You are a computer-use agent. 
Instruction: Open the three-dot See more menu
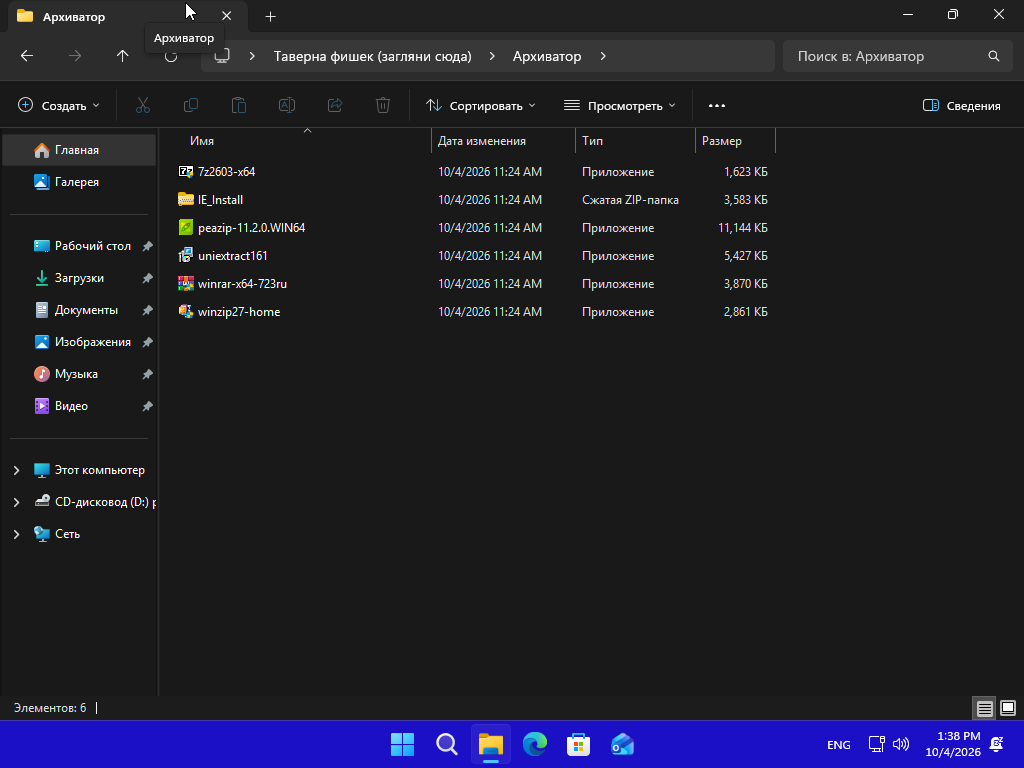pyautogui.click(x=716, y=105)
